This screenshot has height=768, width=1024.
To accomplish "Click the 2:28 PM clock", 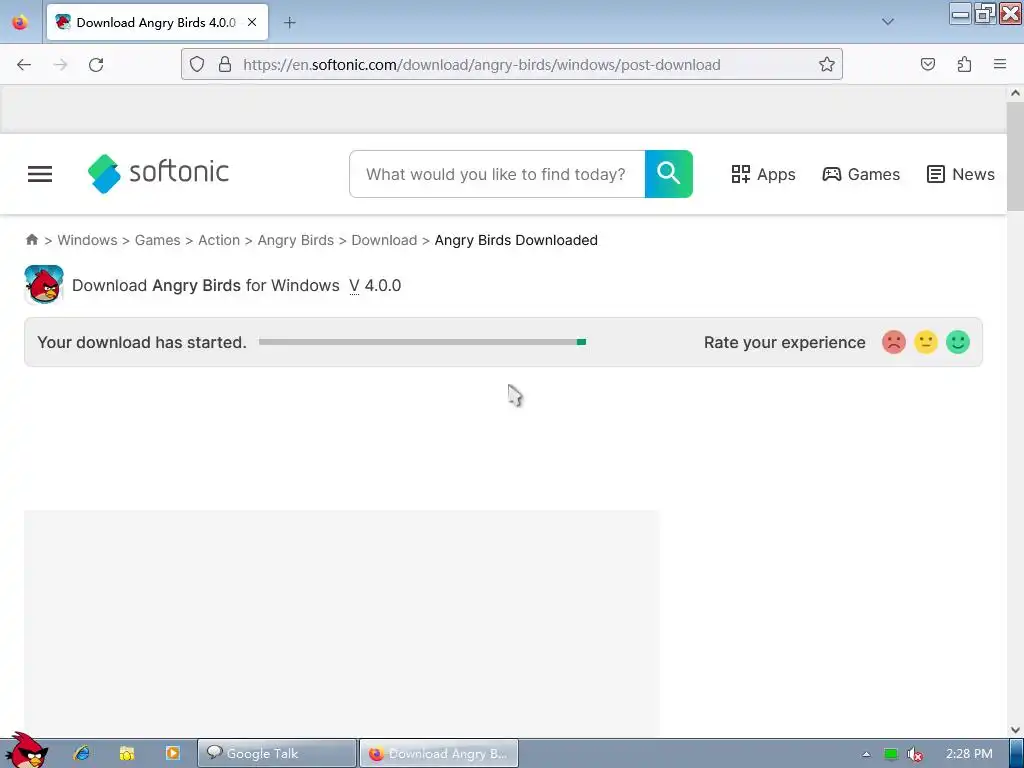I will pos(969,754).
